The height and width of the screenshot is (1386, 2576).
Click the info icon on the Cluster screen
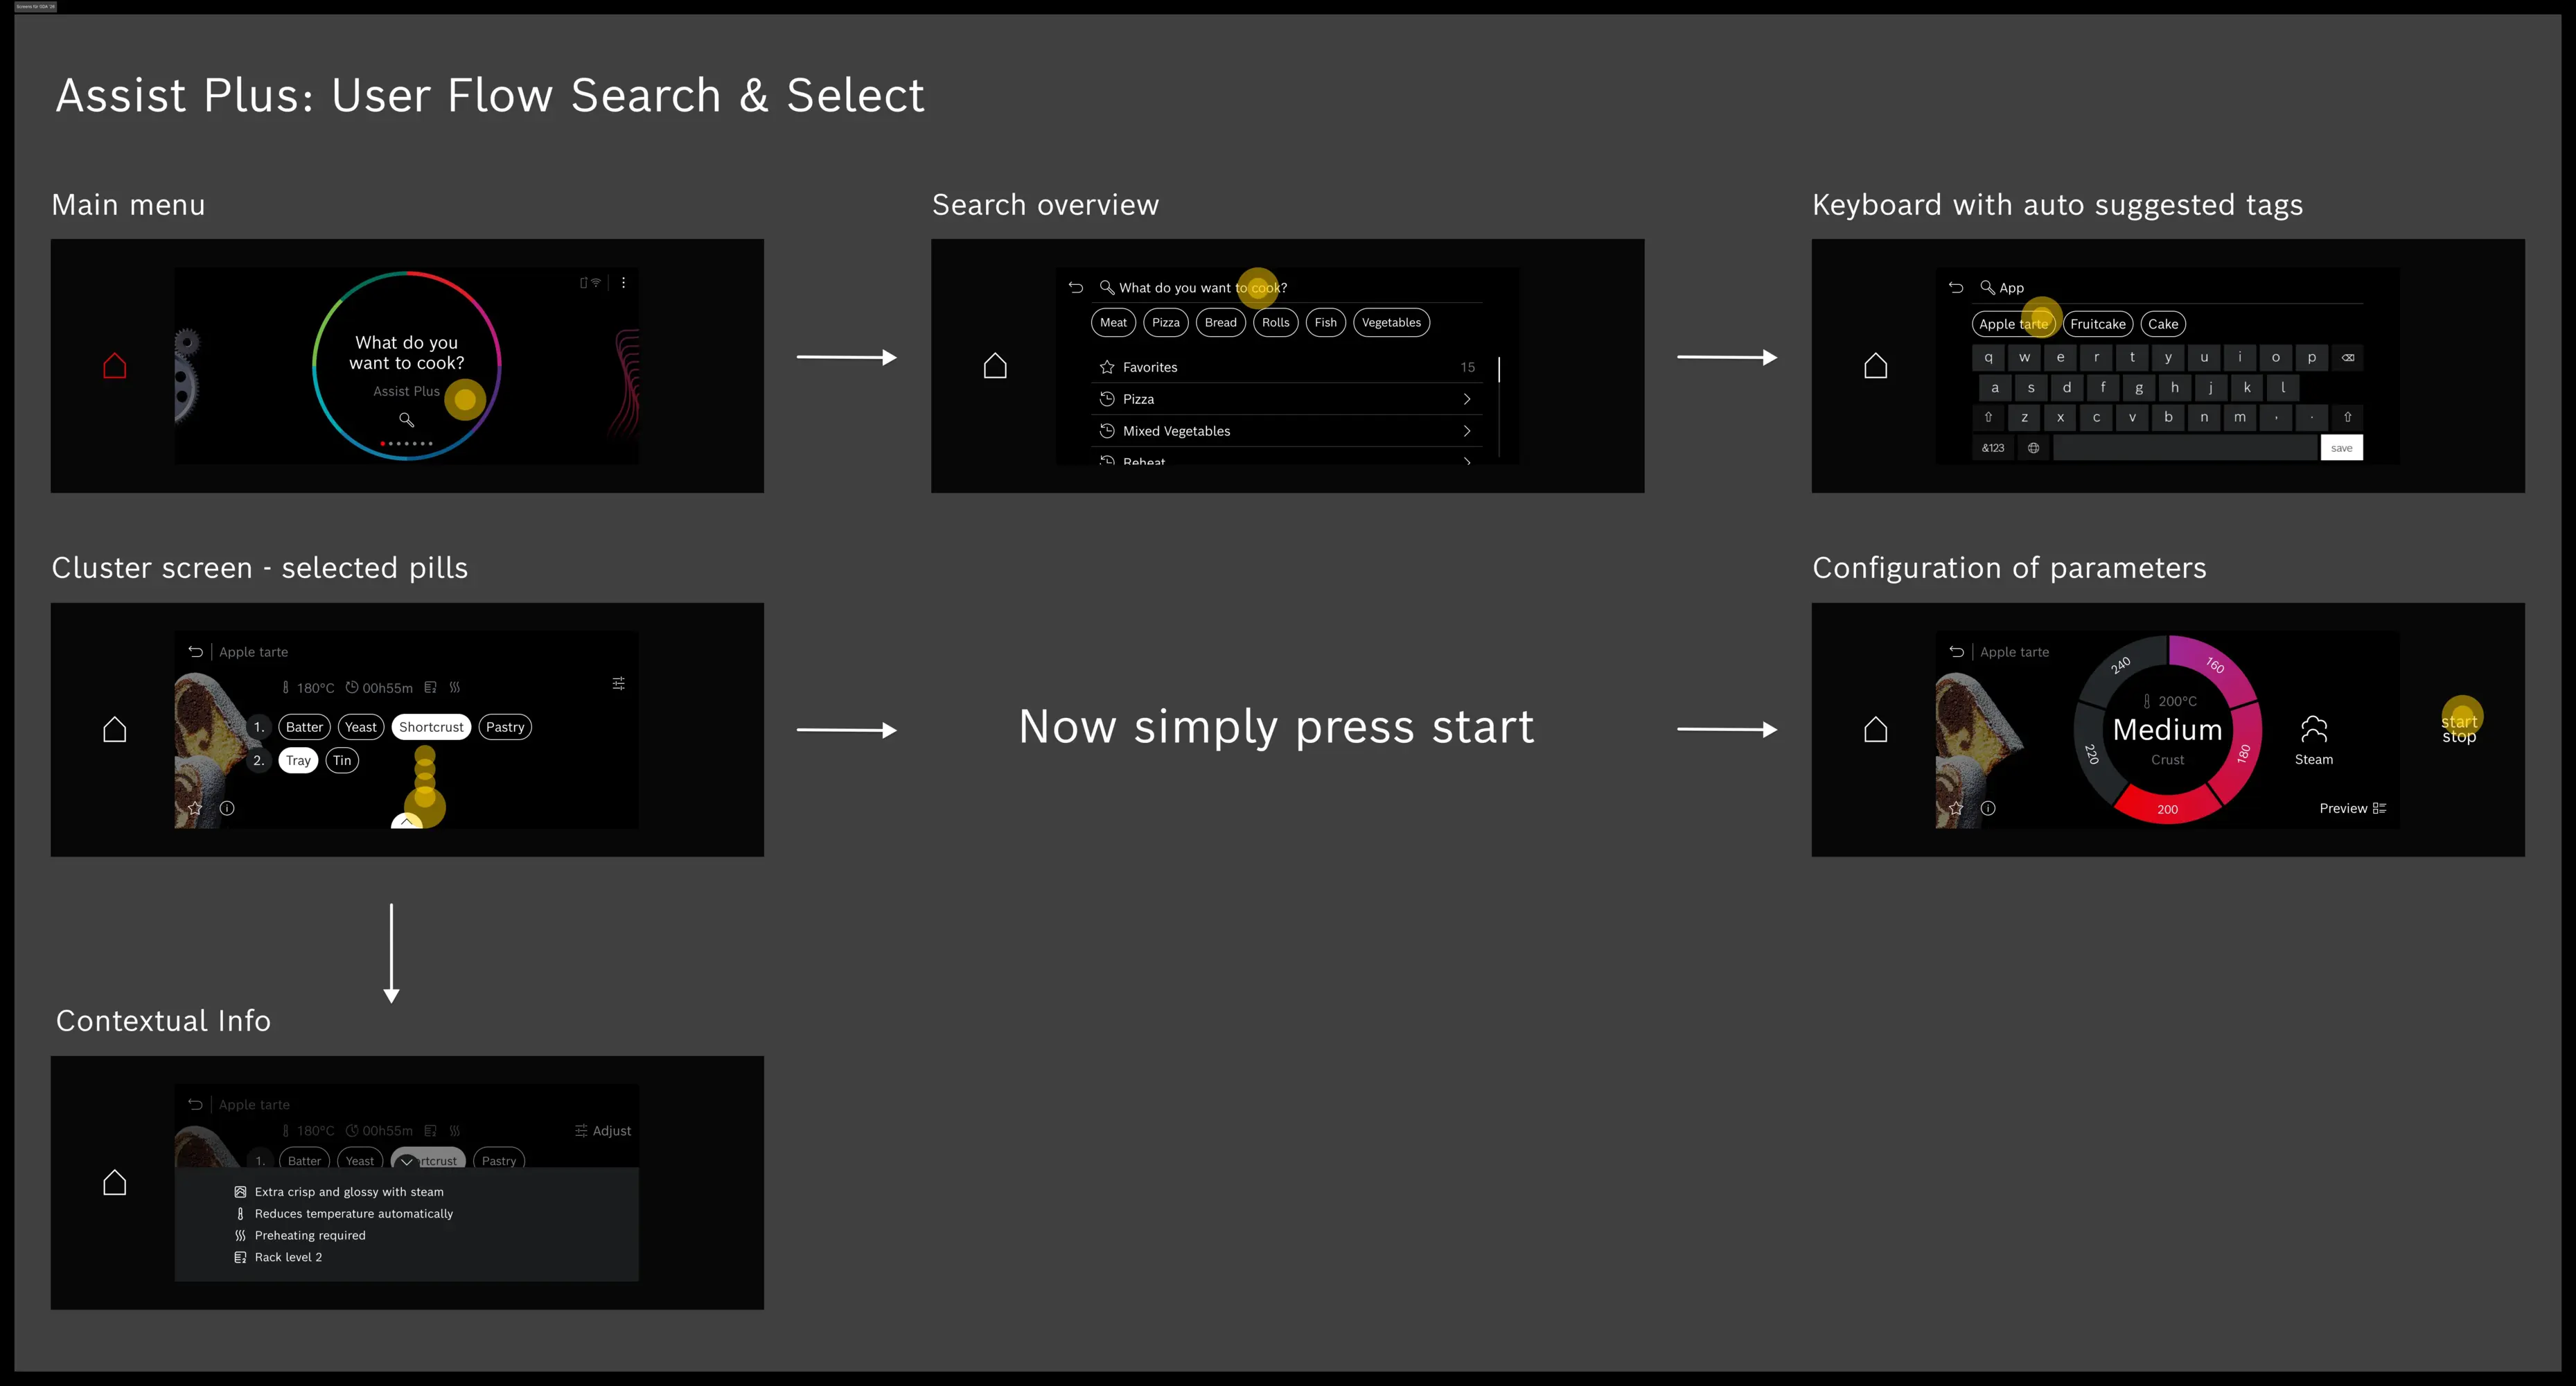coord(227,808)
